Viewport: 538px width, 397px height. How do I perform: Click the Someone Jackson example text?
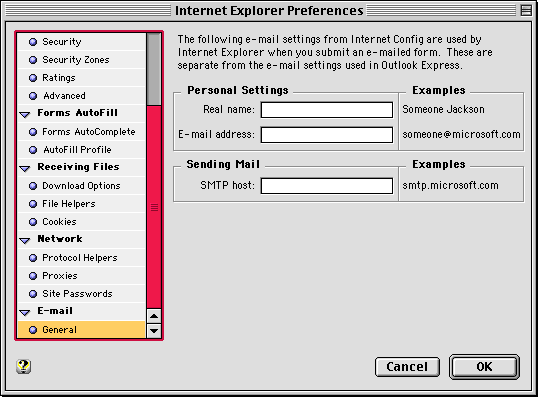(443, 109)
